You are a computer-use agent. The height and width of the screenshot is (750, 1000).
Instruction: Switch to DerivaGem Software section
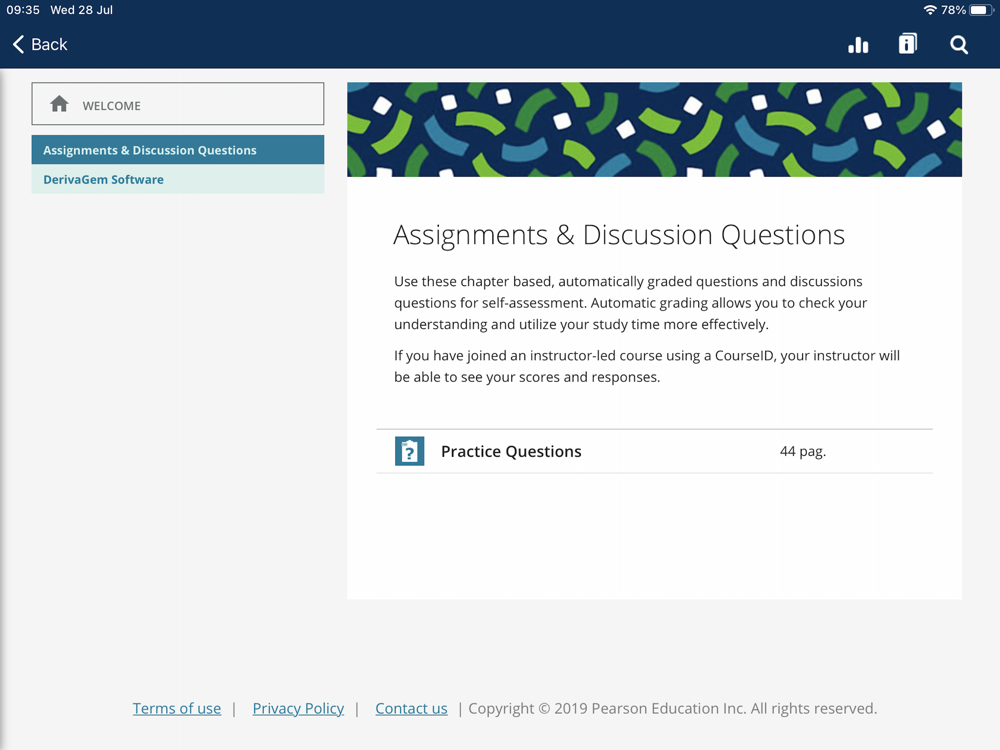click(103, 180)
